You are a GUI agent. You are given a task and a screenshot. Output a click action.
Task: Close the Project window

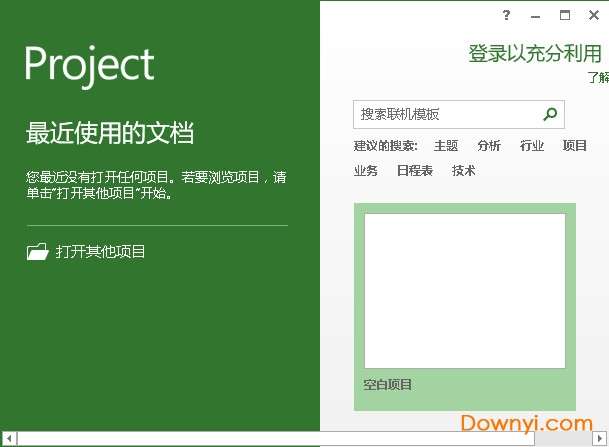tap(594, 16)
